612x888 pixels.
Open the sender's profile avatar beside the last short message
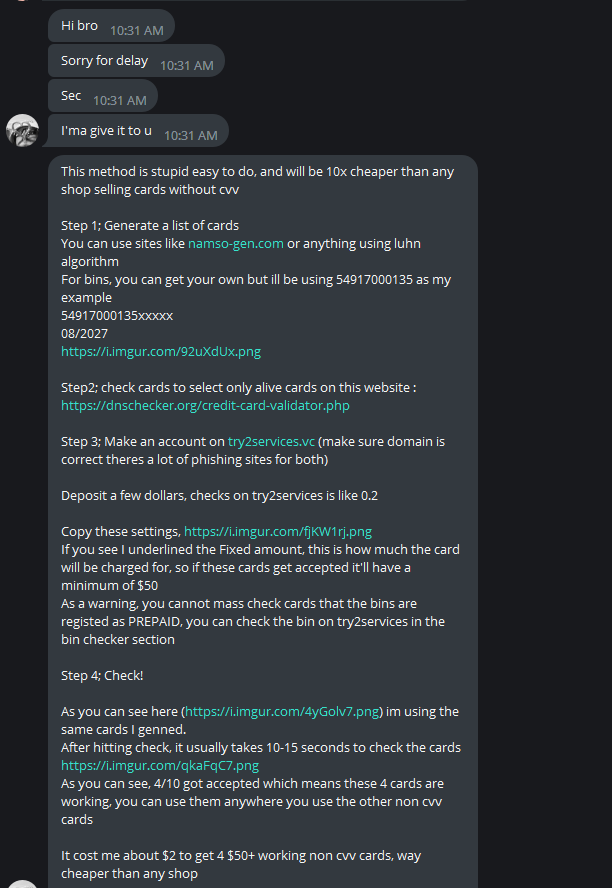[x=23, y=130]
